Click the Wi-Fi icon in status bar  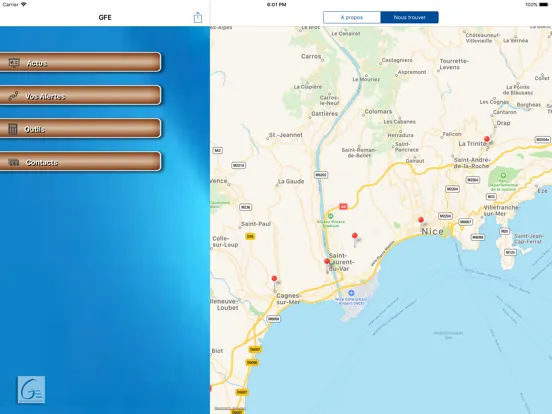pyautogui.click(x=24, y=5)
